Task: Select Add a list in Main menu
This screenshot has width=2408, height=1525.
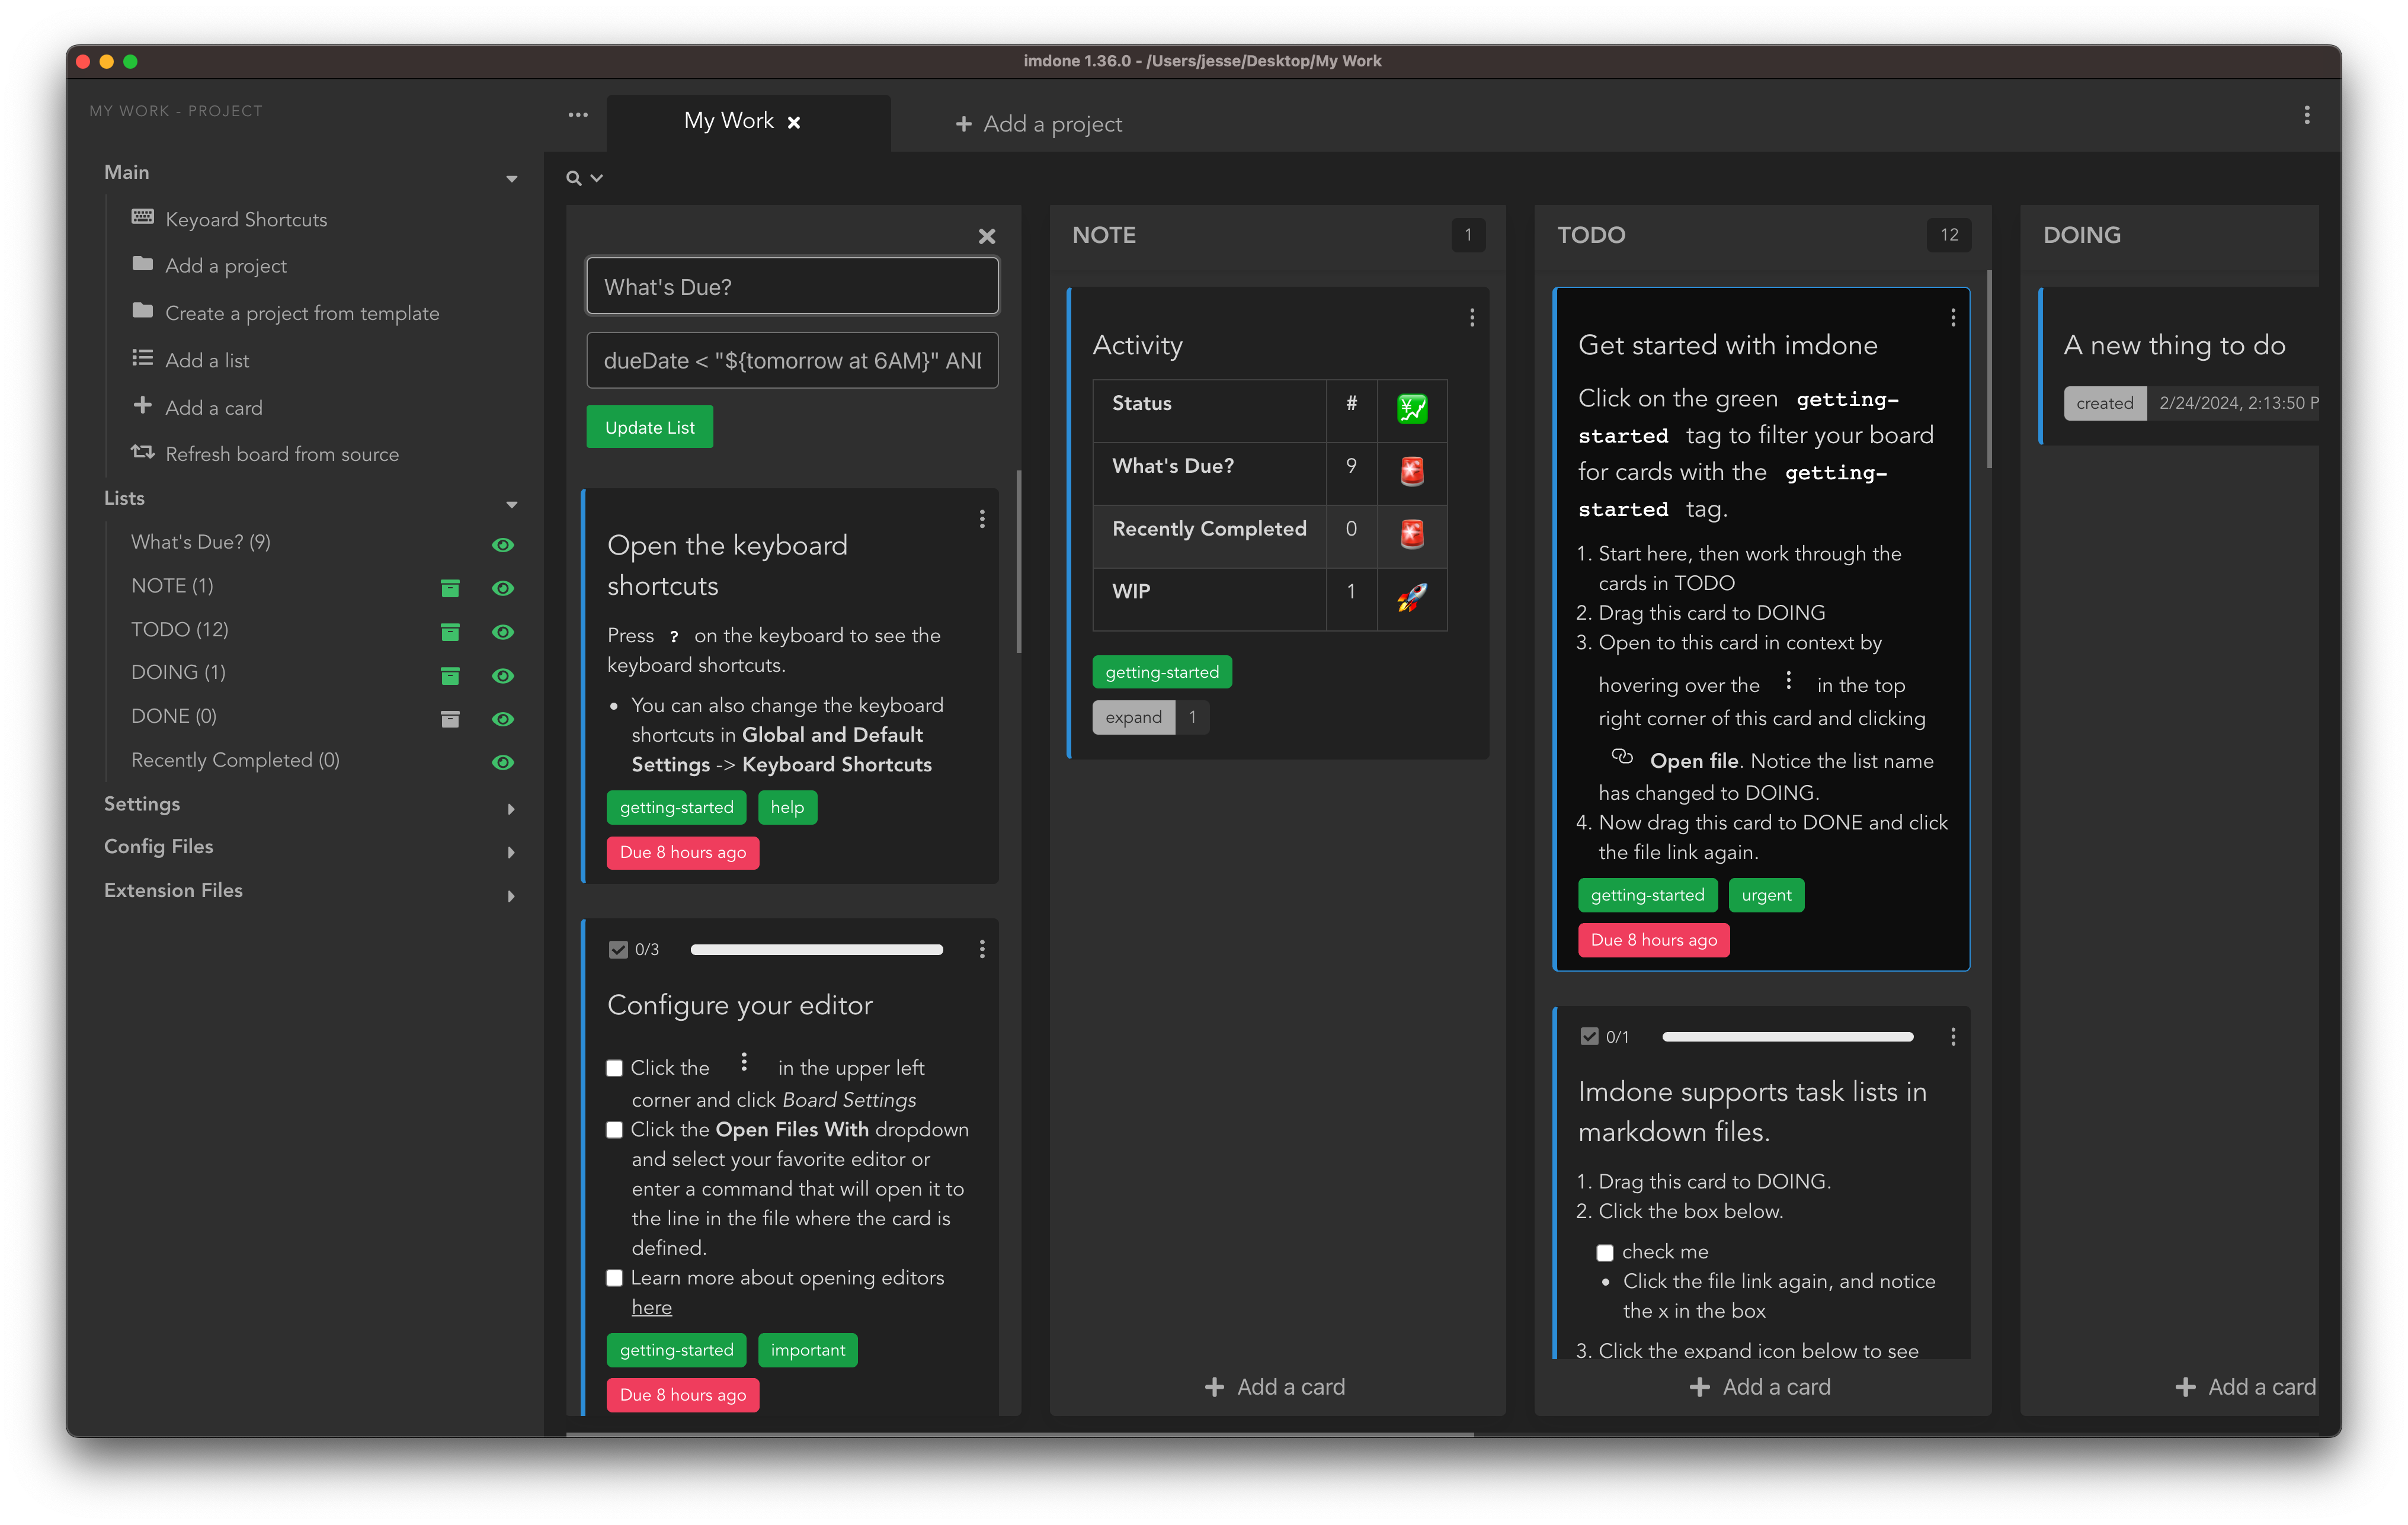Action: pyautogui.click(x=207, y=360)
